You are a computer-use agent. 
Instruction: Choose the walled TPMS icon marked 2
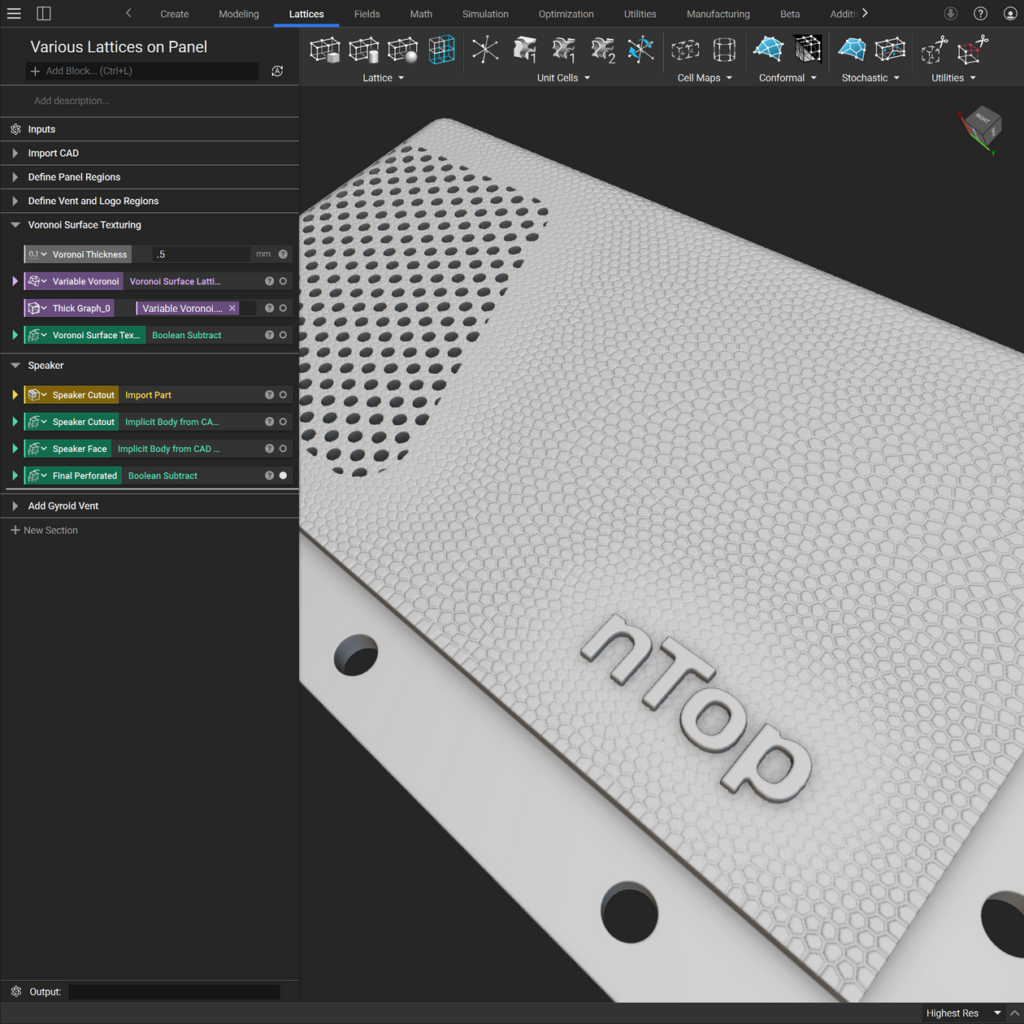(602, 50)
